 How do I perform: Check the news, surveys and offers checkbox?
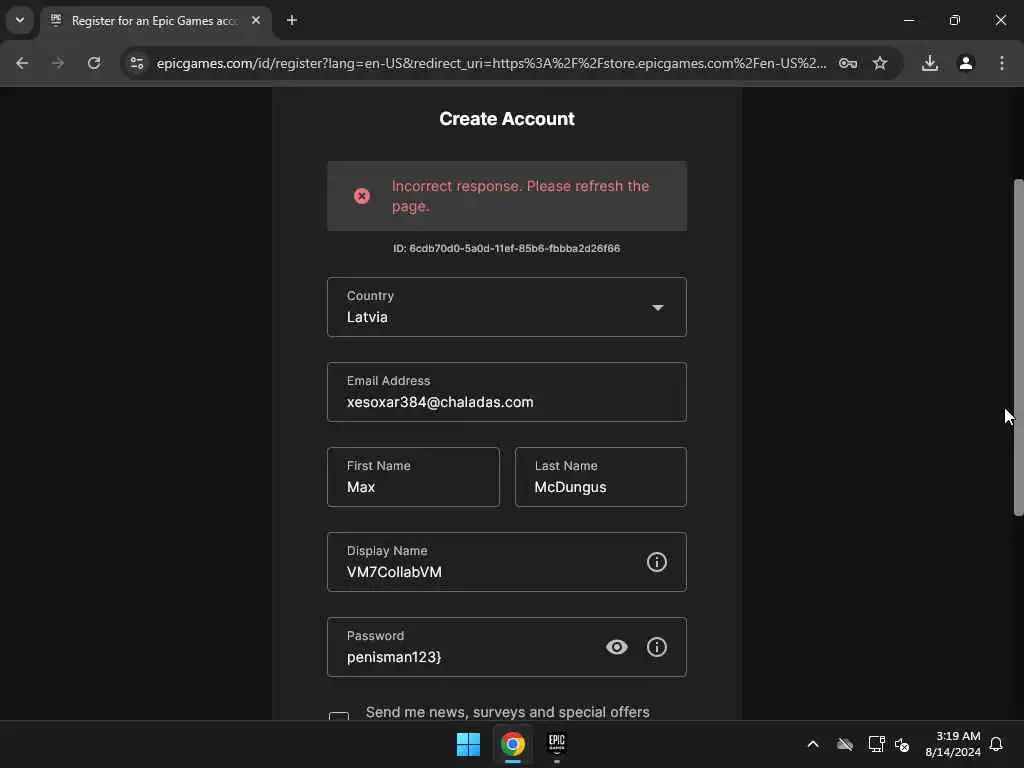point(339,716)
